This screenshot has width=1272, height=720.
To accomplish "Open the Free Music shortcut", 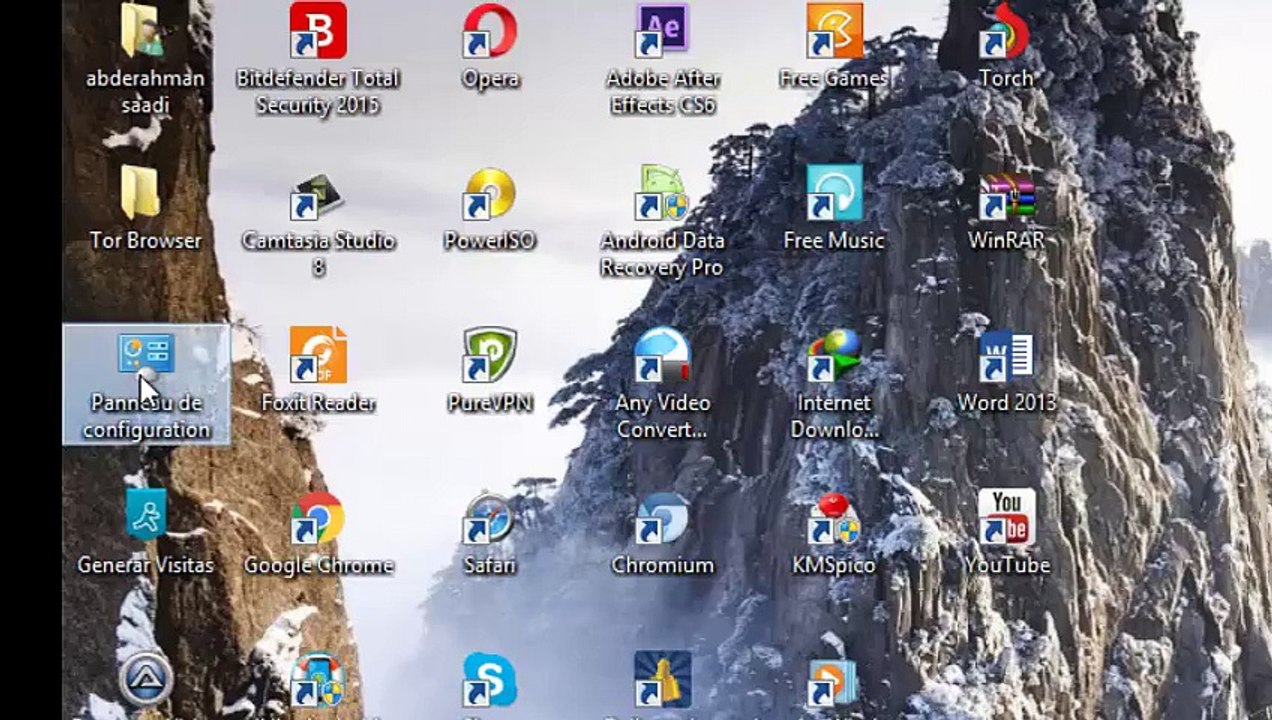I will coord(834,208).
